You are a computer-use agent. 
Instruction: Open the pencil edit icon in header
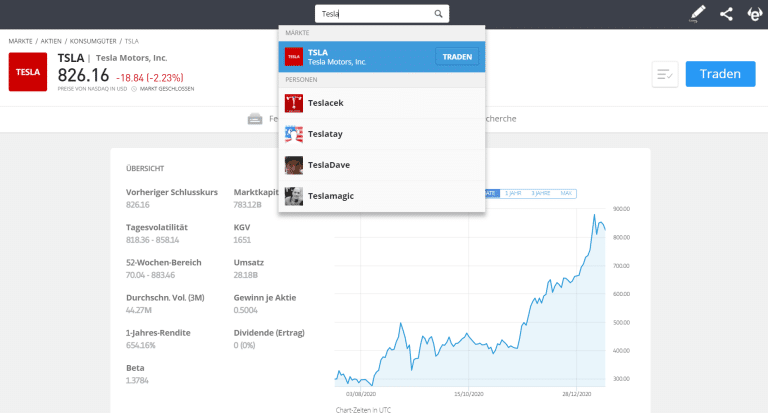pos(698,14)
